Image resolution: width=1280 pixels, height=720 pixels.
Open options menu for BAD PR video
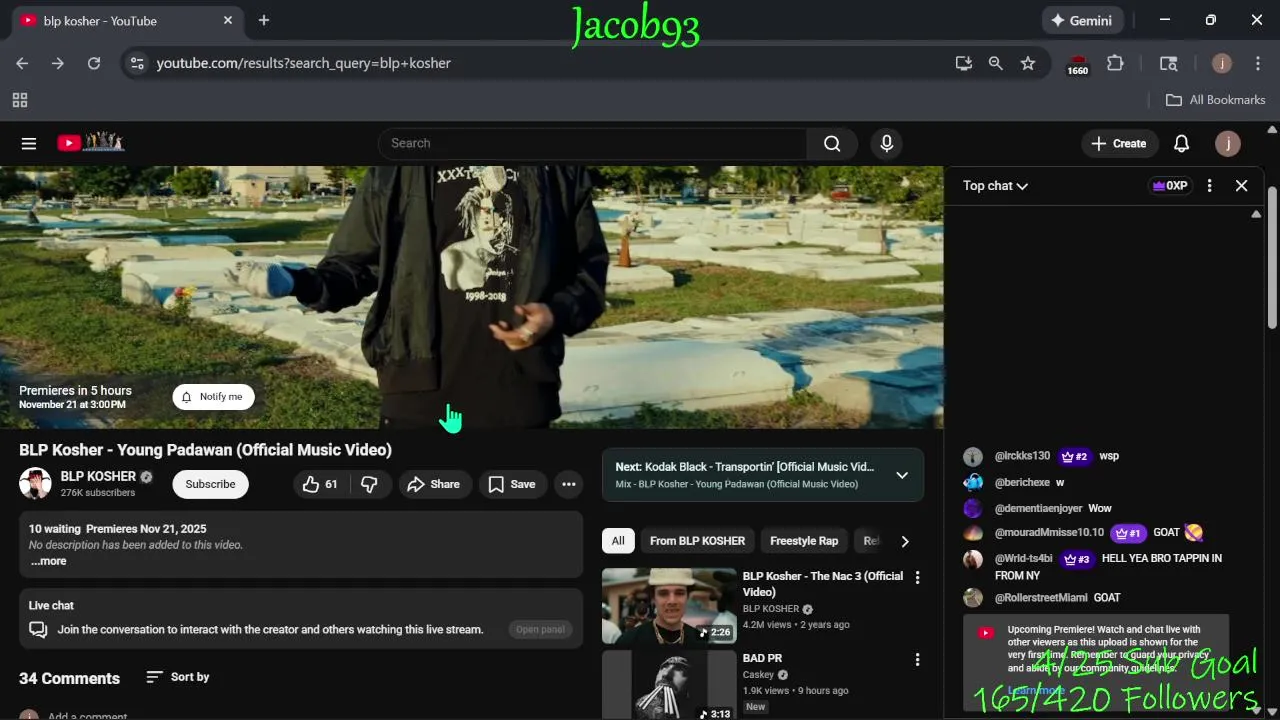click(x=917, y=659)
